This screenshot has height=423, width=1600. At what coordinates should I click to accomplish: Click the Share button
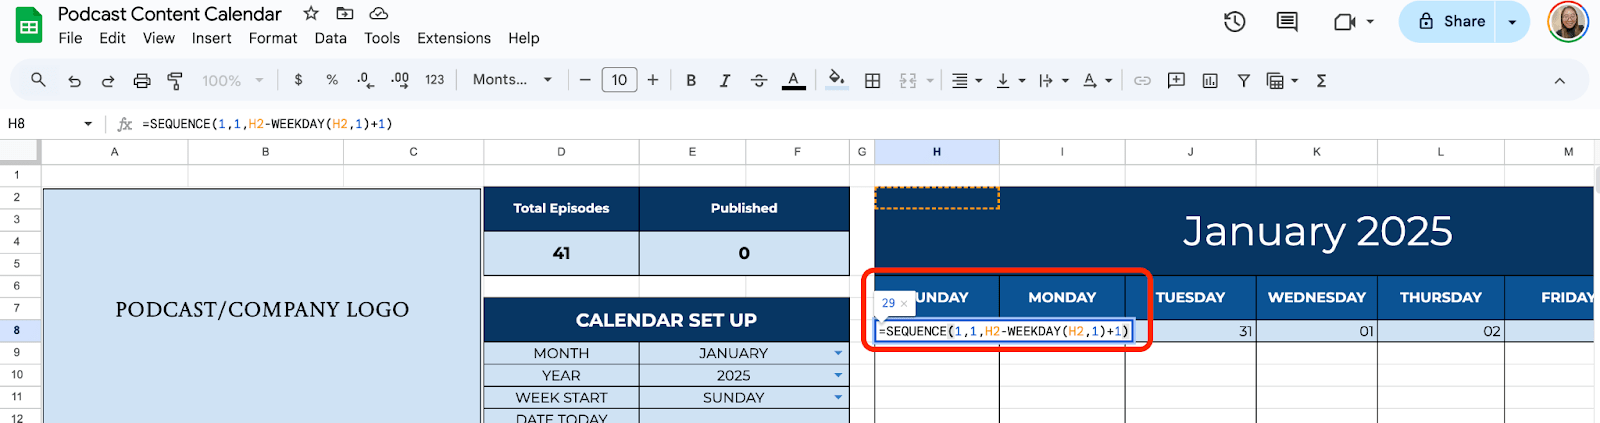click(x=1449, y=21)
